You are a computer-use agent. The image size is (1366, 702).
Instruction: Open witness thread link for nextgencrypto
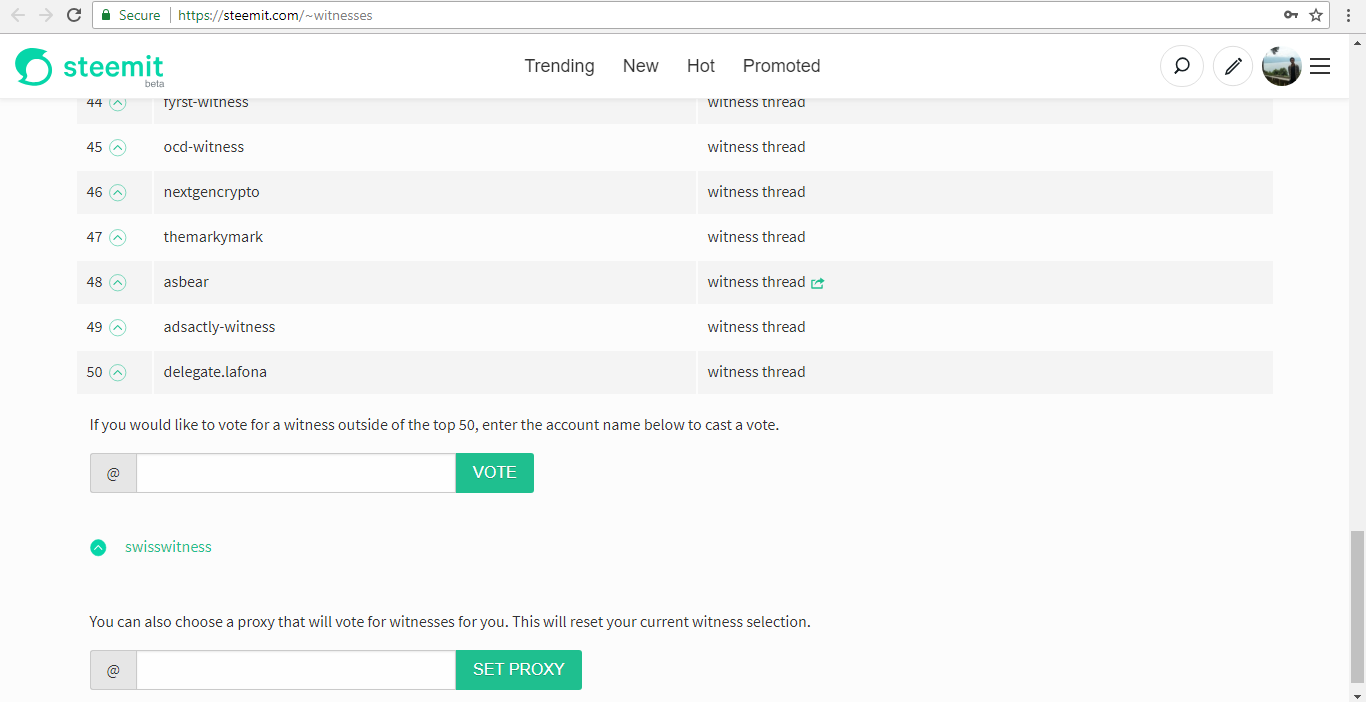pos(756,192)
